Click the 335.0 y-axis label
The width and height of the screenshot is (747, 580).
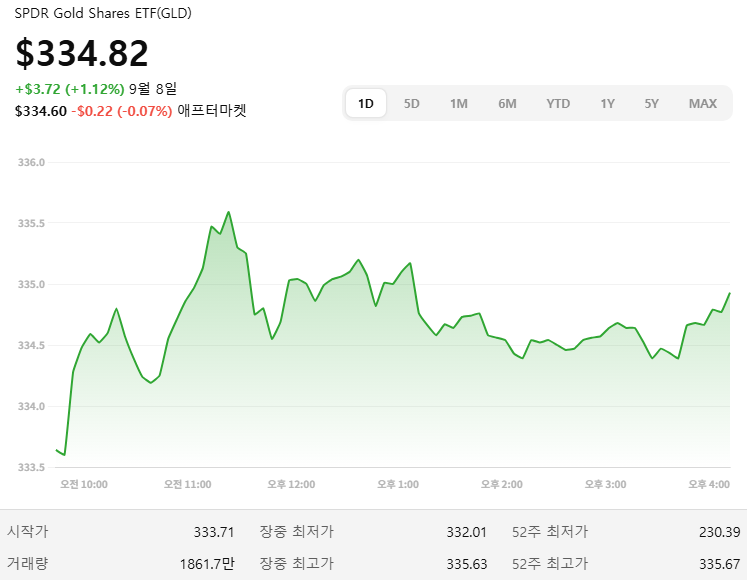pyautogui.click(x=31, y=285)
